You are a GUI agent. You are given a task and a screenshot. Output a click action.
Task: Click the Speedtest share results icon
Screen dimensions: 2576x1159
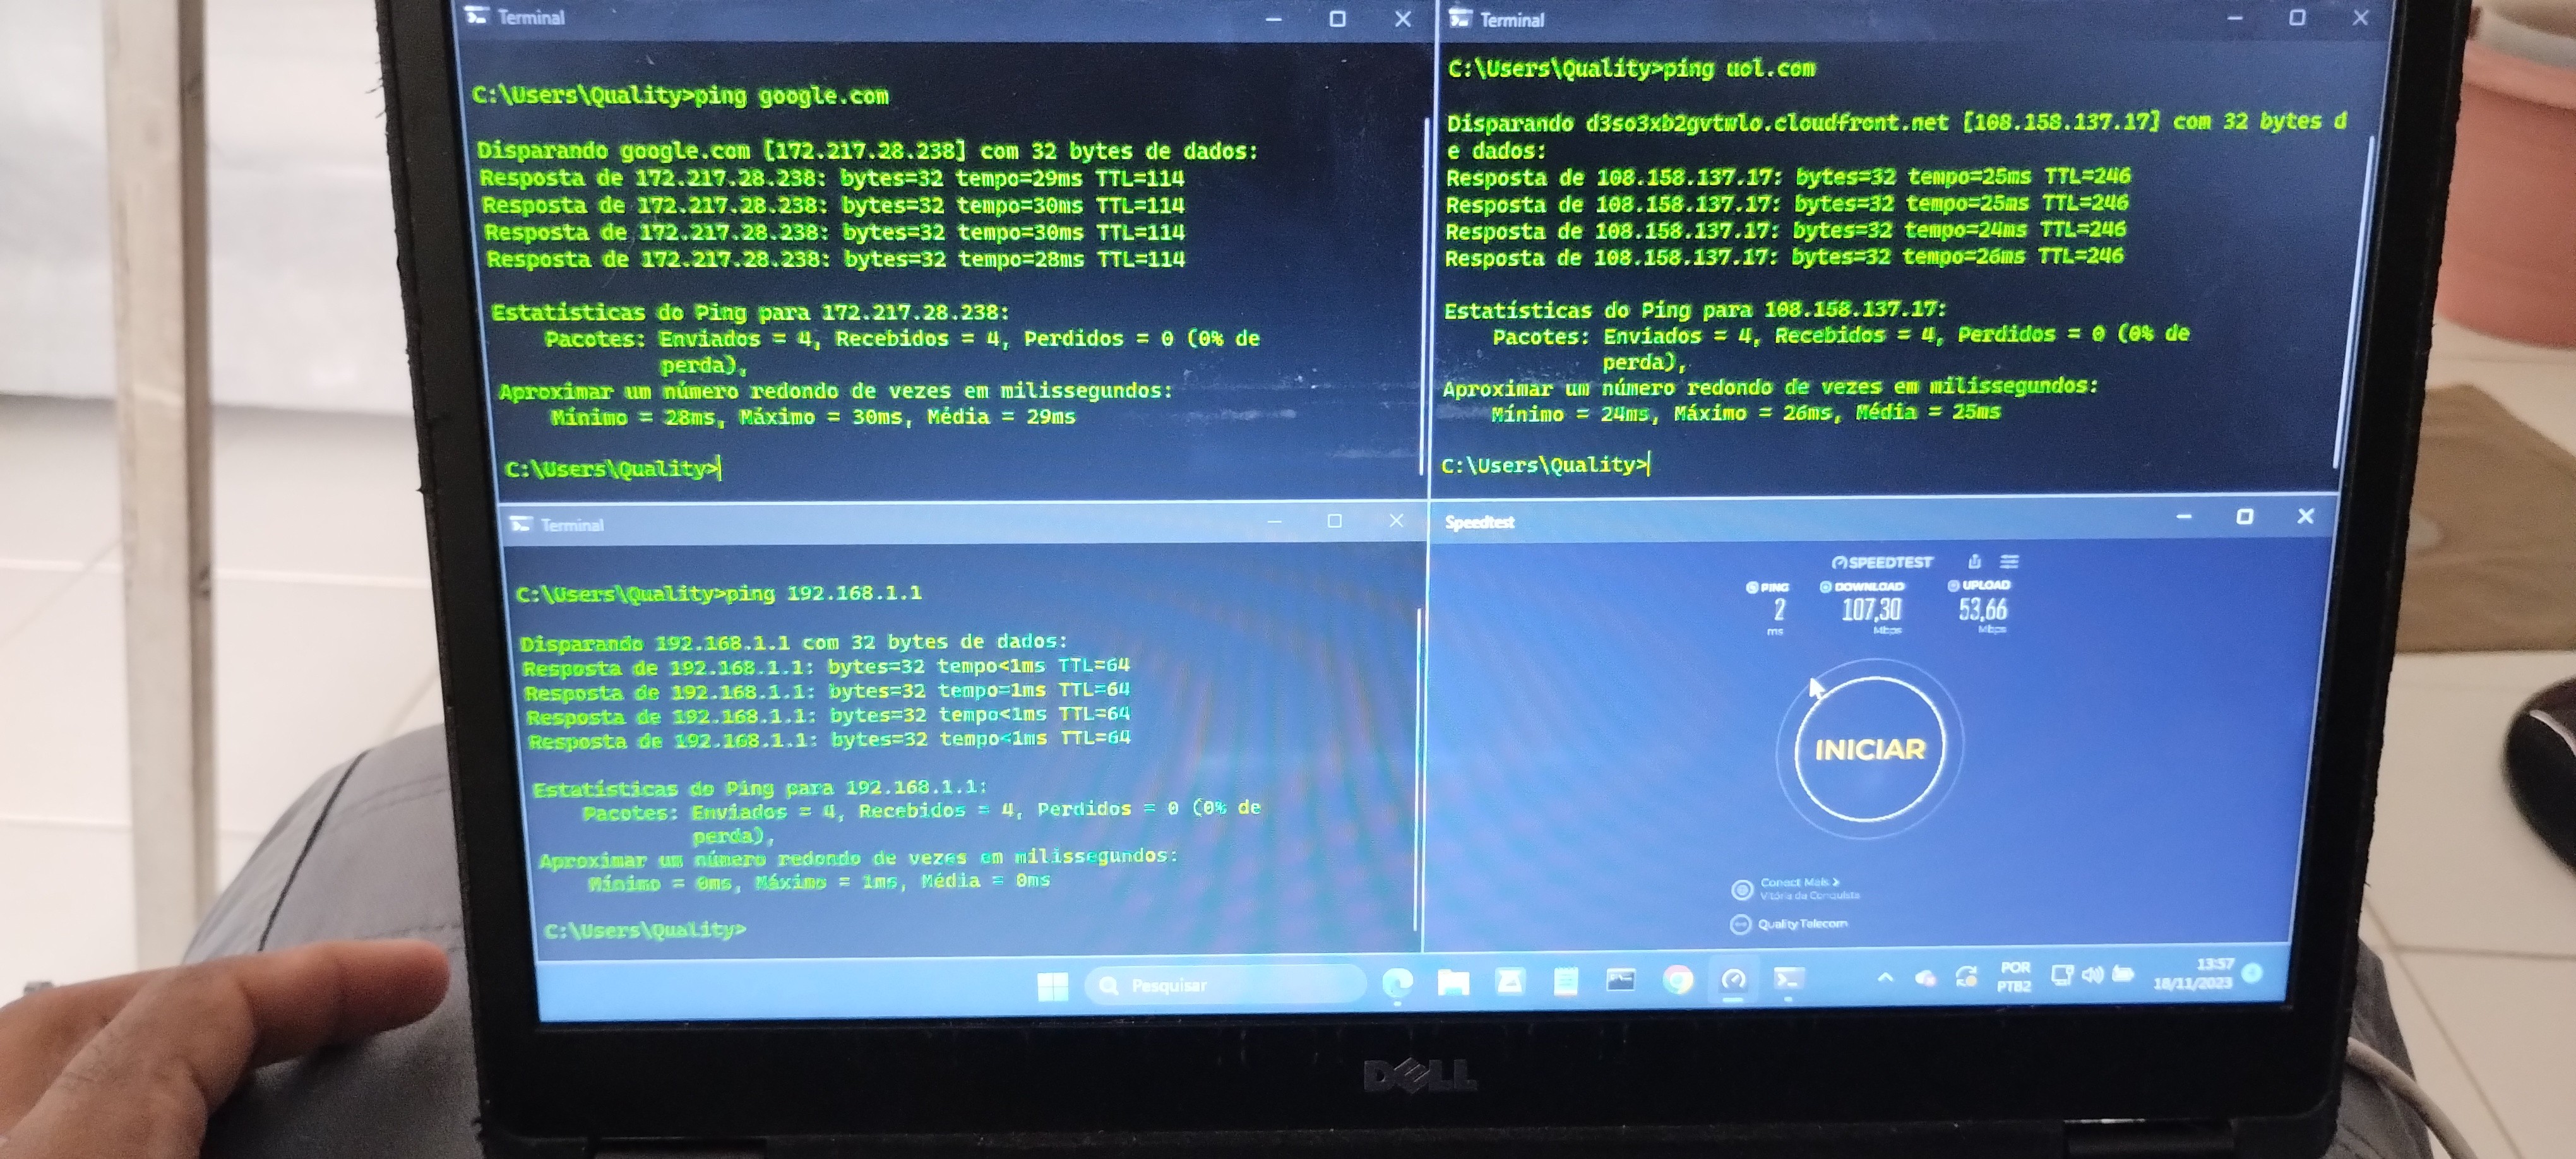click(x=1974, y=561)
